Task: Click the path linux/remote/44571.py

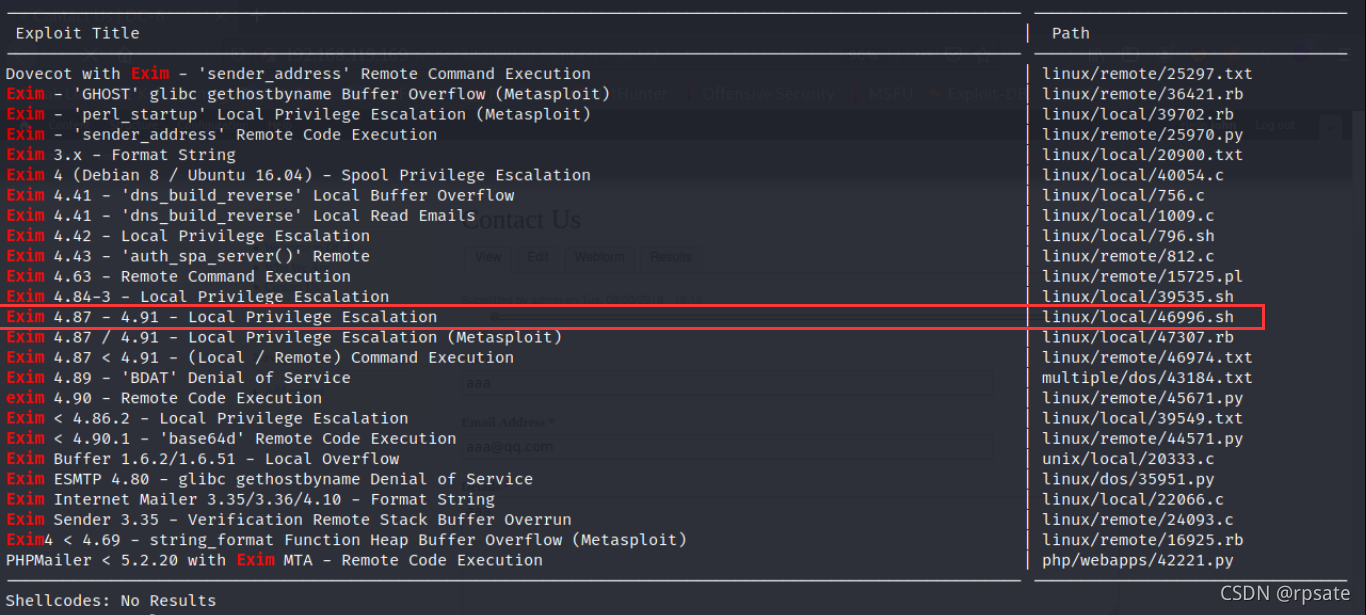Action: click(1142, 439)
